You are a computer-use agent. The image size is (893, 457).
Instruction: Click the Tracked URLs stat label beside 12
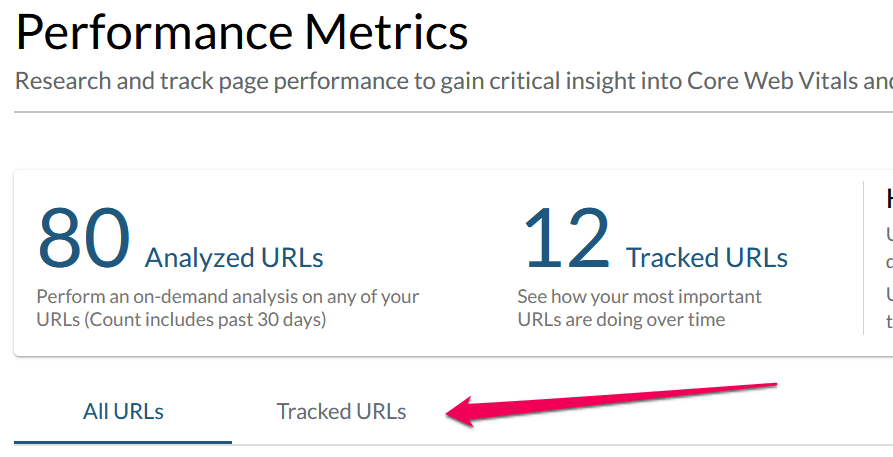pyautogui.click(x=707, y=258)
